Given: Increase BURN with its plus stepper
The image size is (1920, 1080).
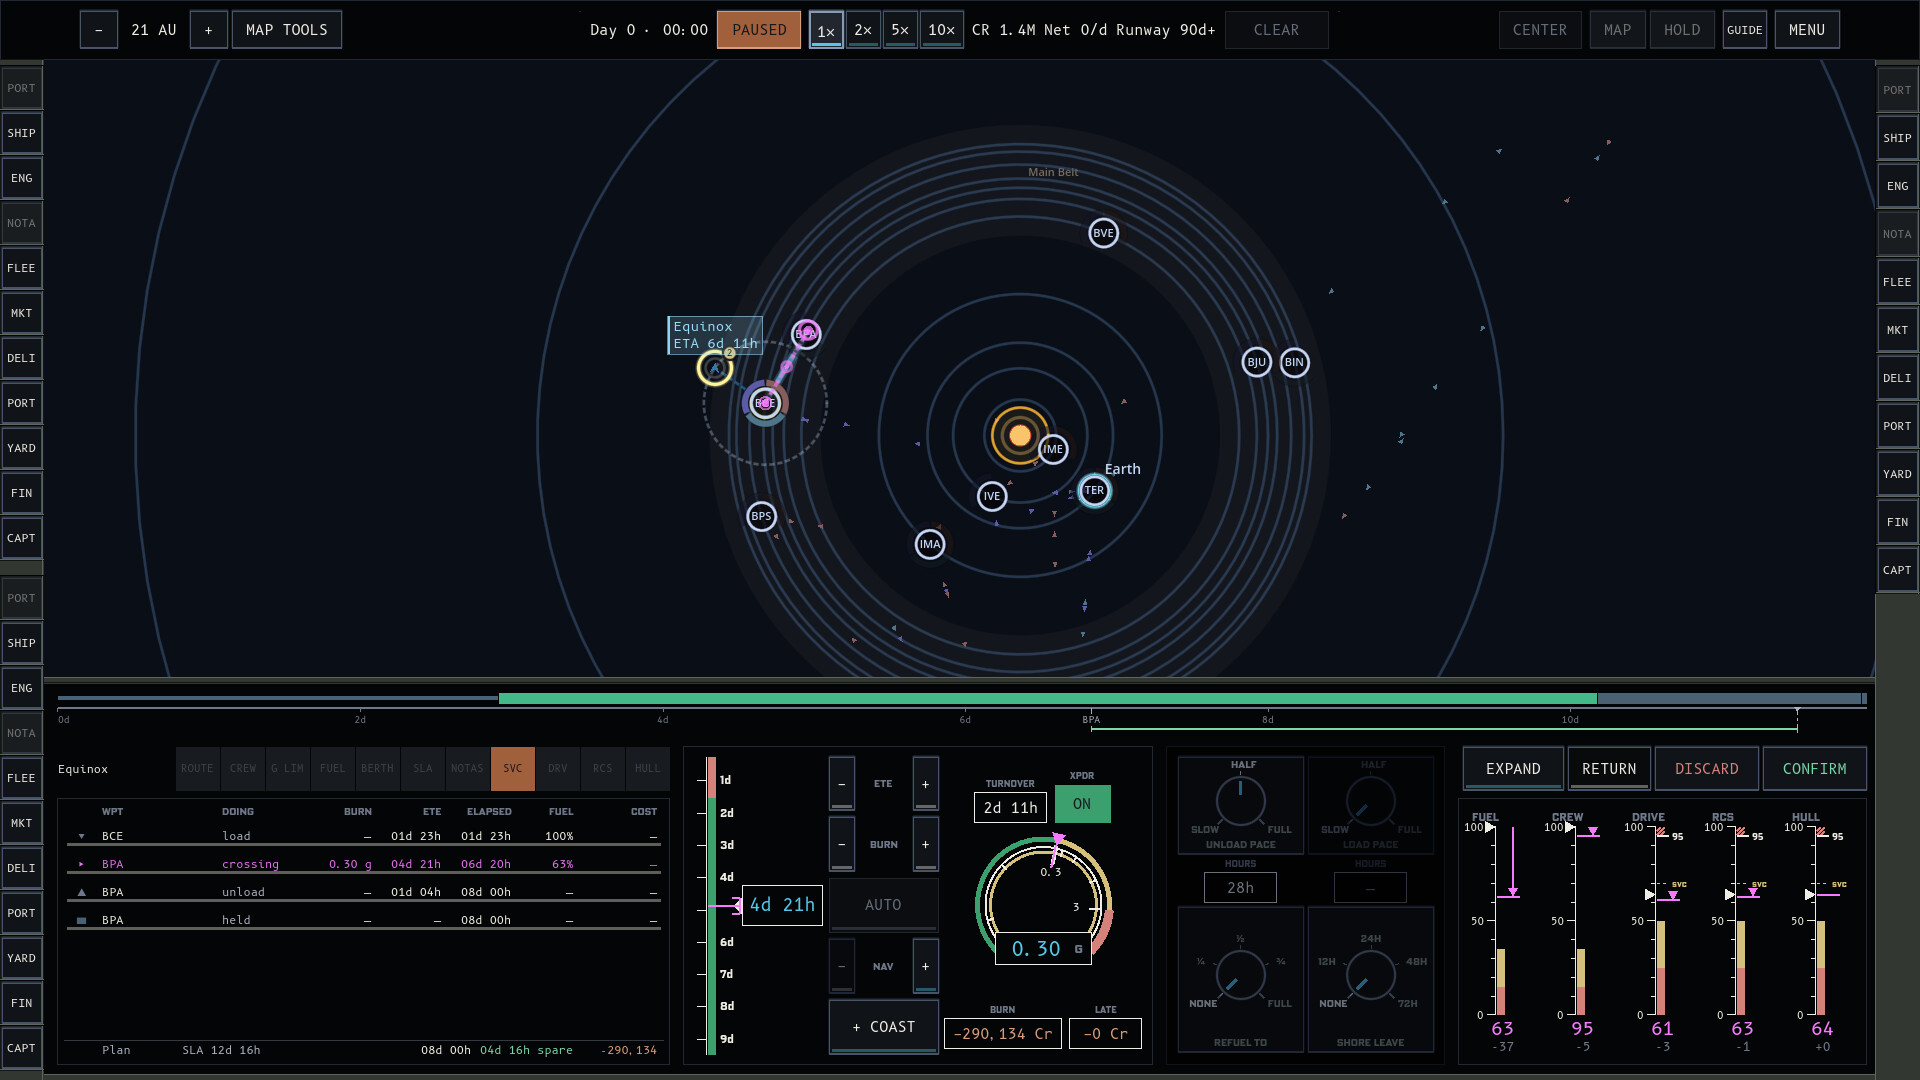Looking at the screenshot, I should [926, 845].
